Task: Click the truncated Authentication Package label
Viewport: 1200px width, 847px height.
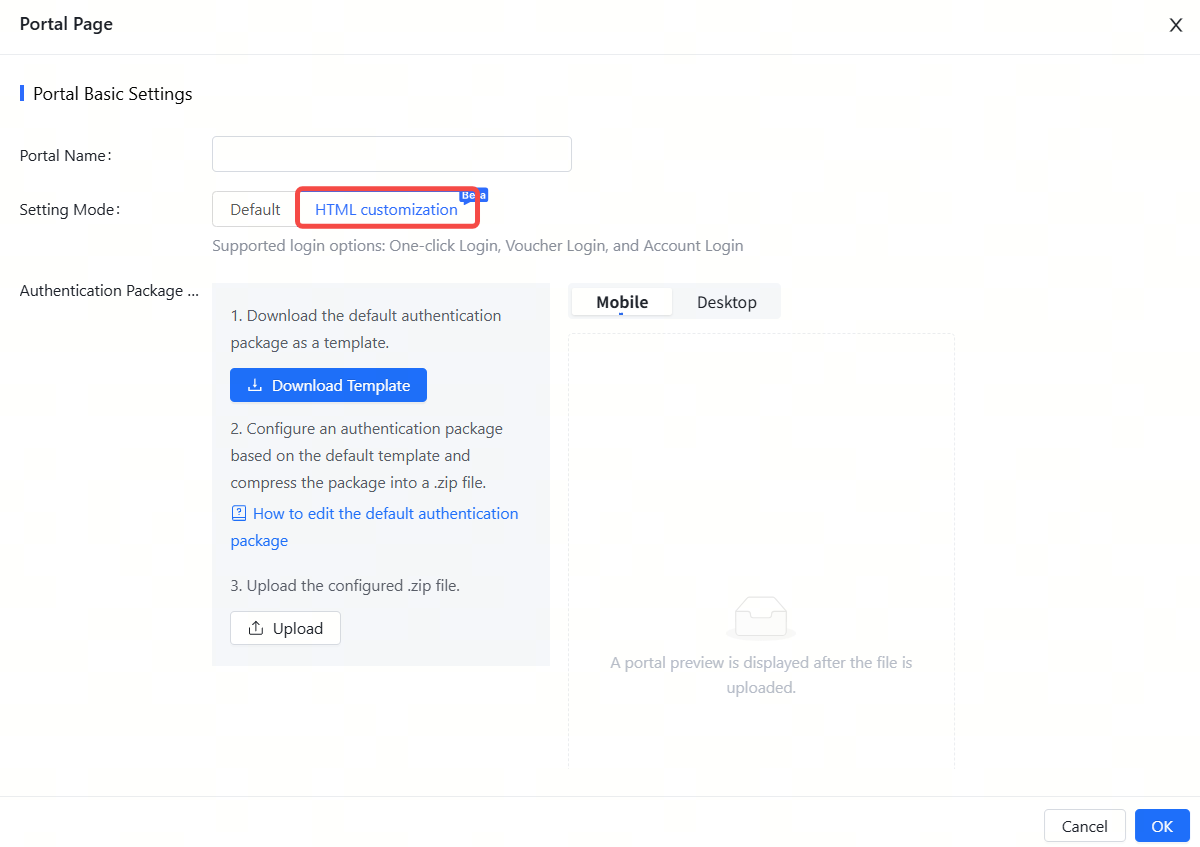Action: [x=108, y=290]
